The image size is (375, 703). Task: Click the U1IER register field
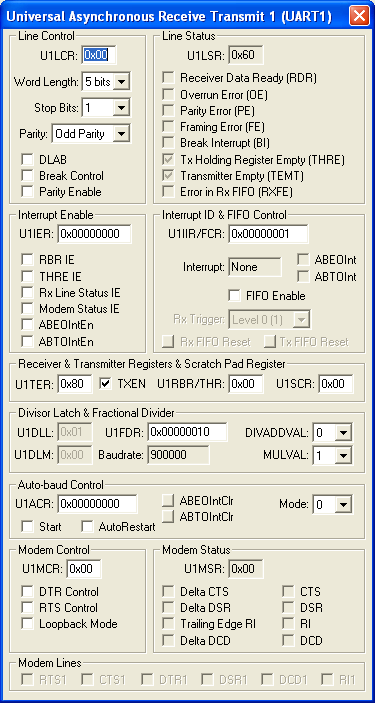pos(94,234)
